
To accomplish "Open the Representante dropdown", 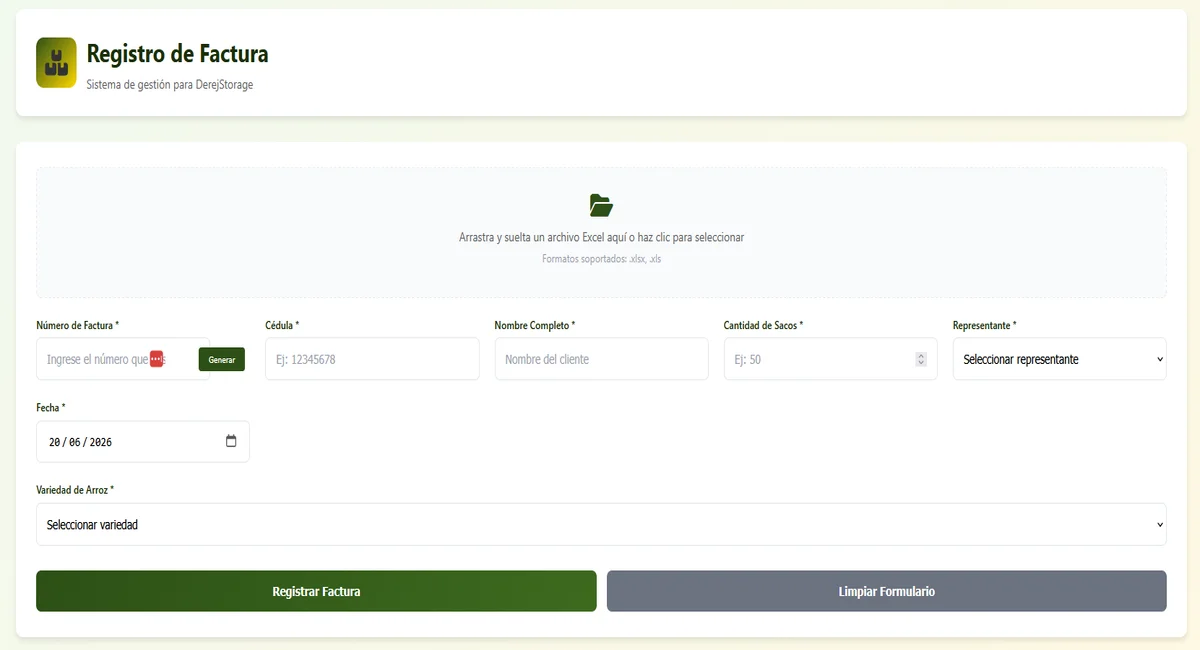I will [x=1060, y=359].
